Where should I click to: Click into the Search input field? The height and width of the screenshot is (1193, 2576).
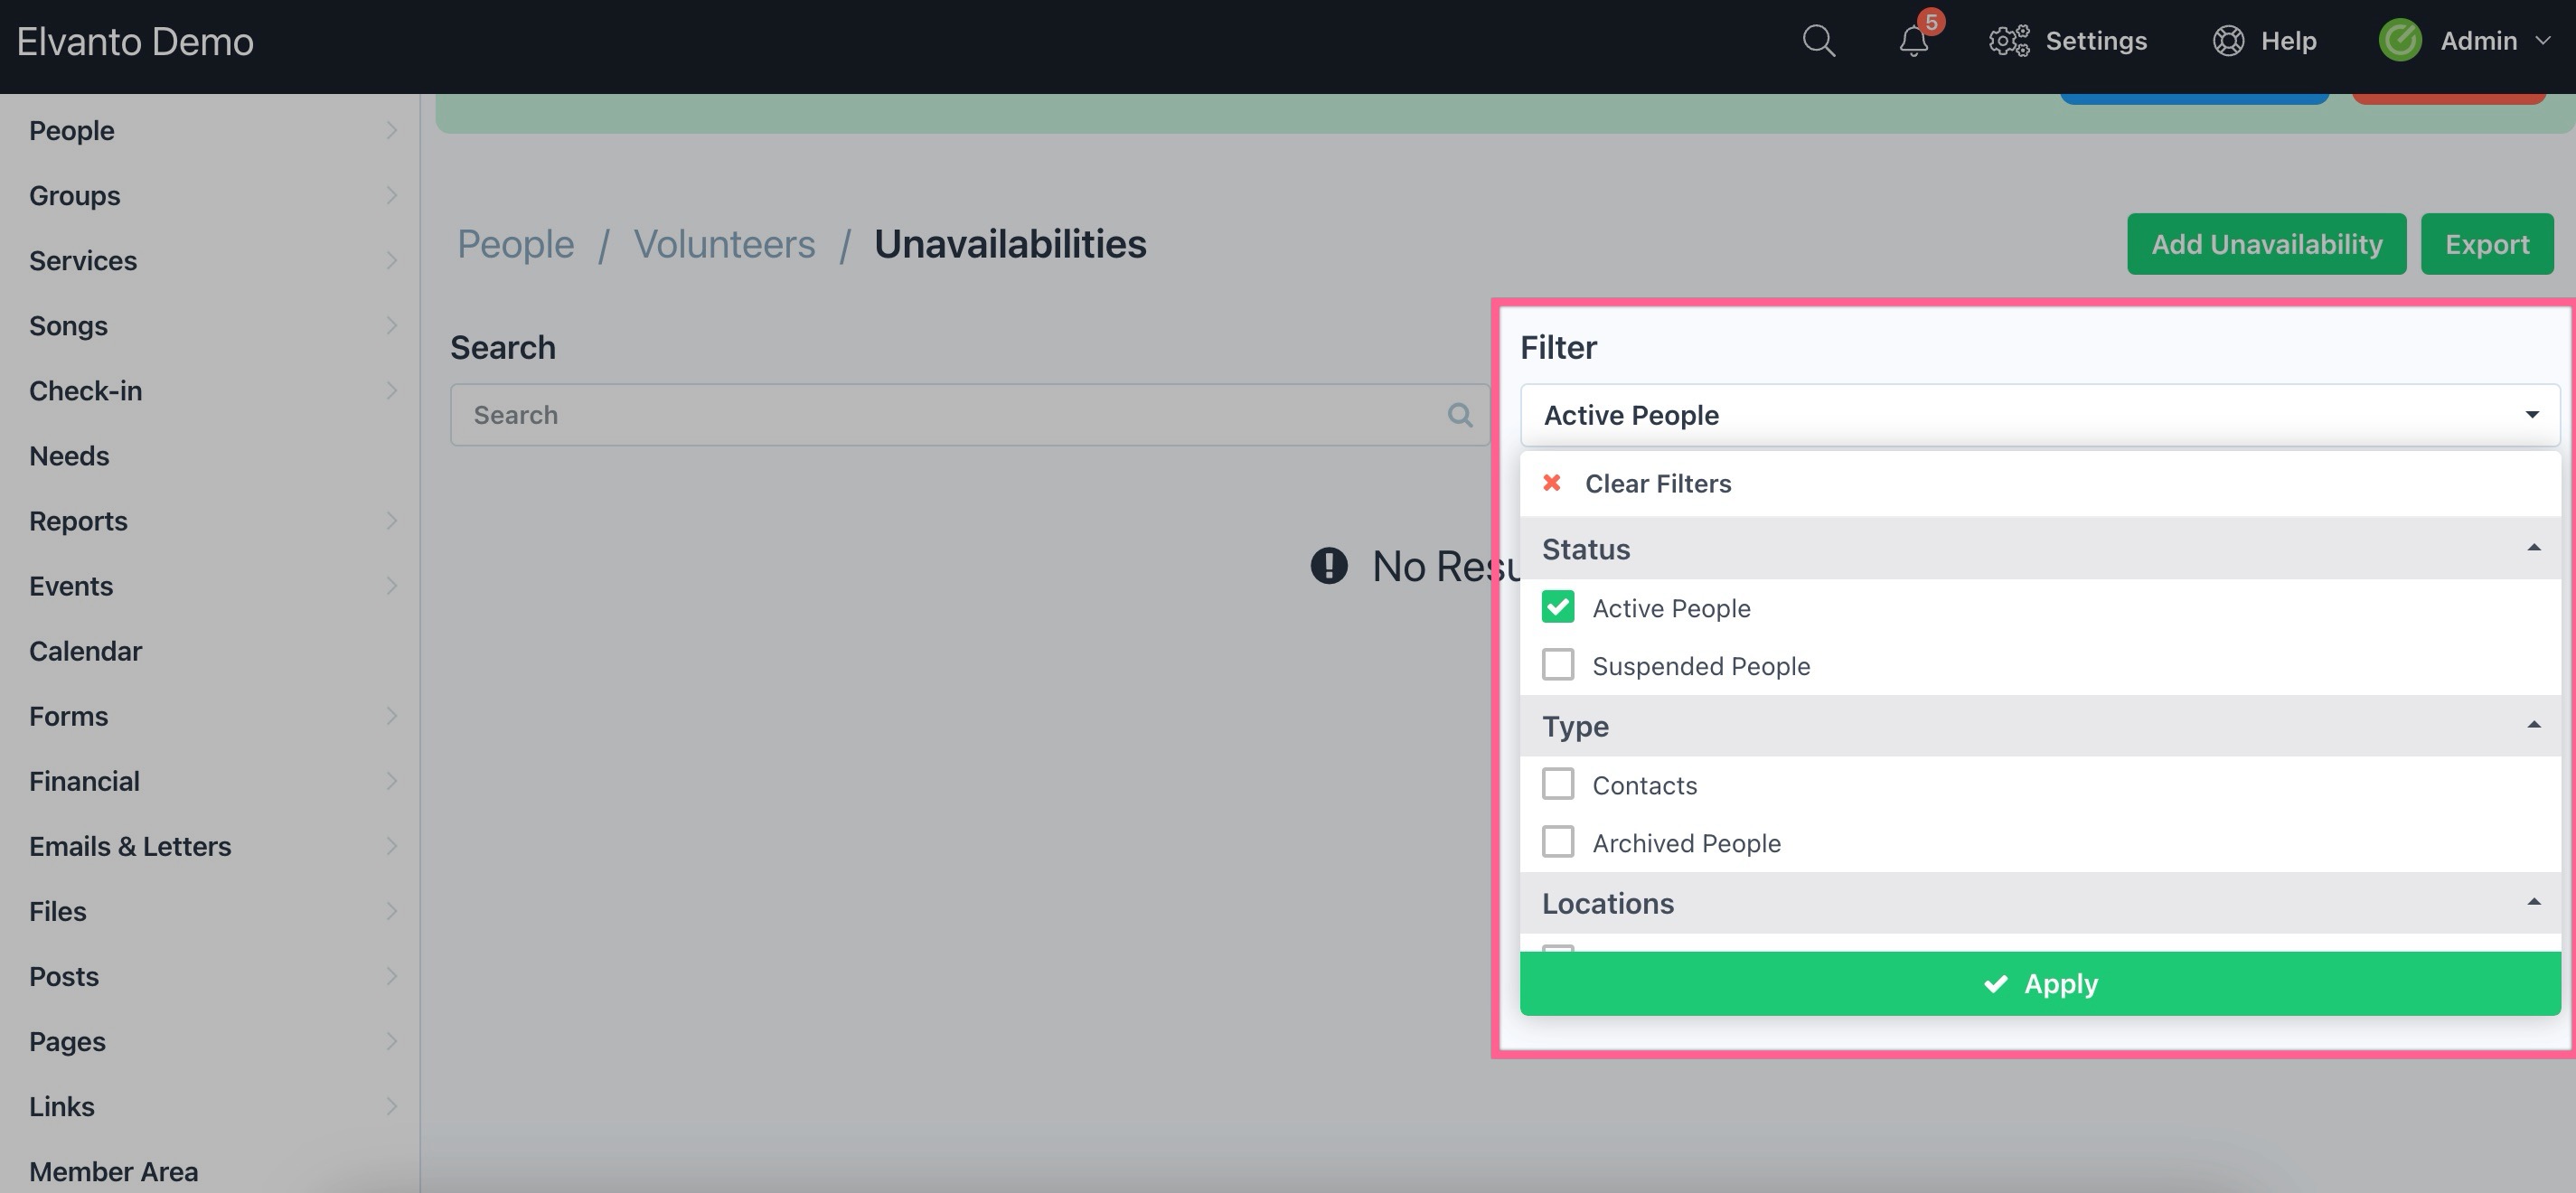pyautogui.click(x=950, y=415)
